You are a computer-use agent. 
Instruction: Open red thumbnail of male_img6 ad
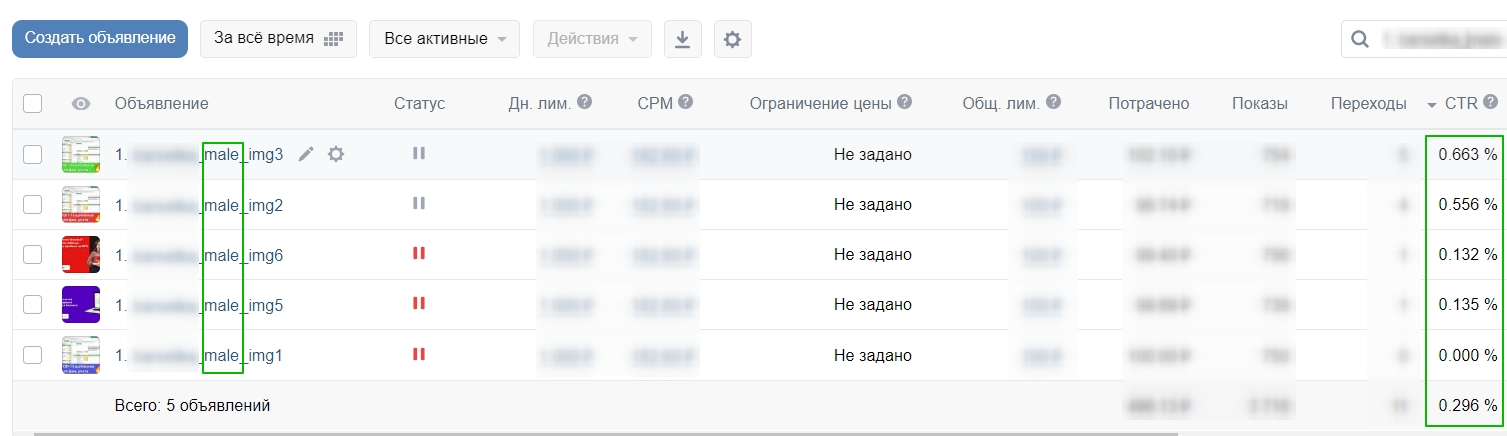coord(81,254)
